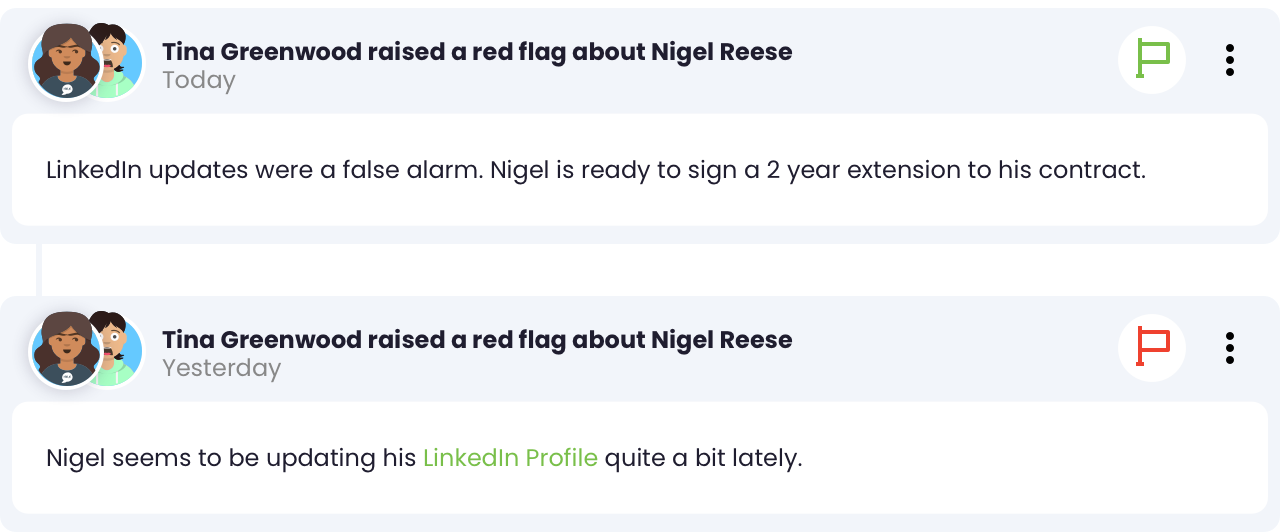Click the "Today" timestamp
The width and height of the screenshot is (1280, 532).
tap(199, 80)
